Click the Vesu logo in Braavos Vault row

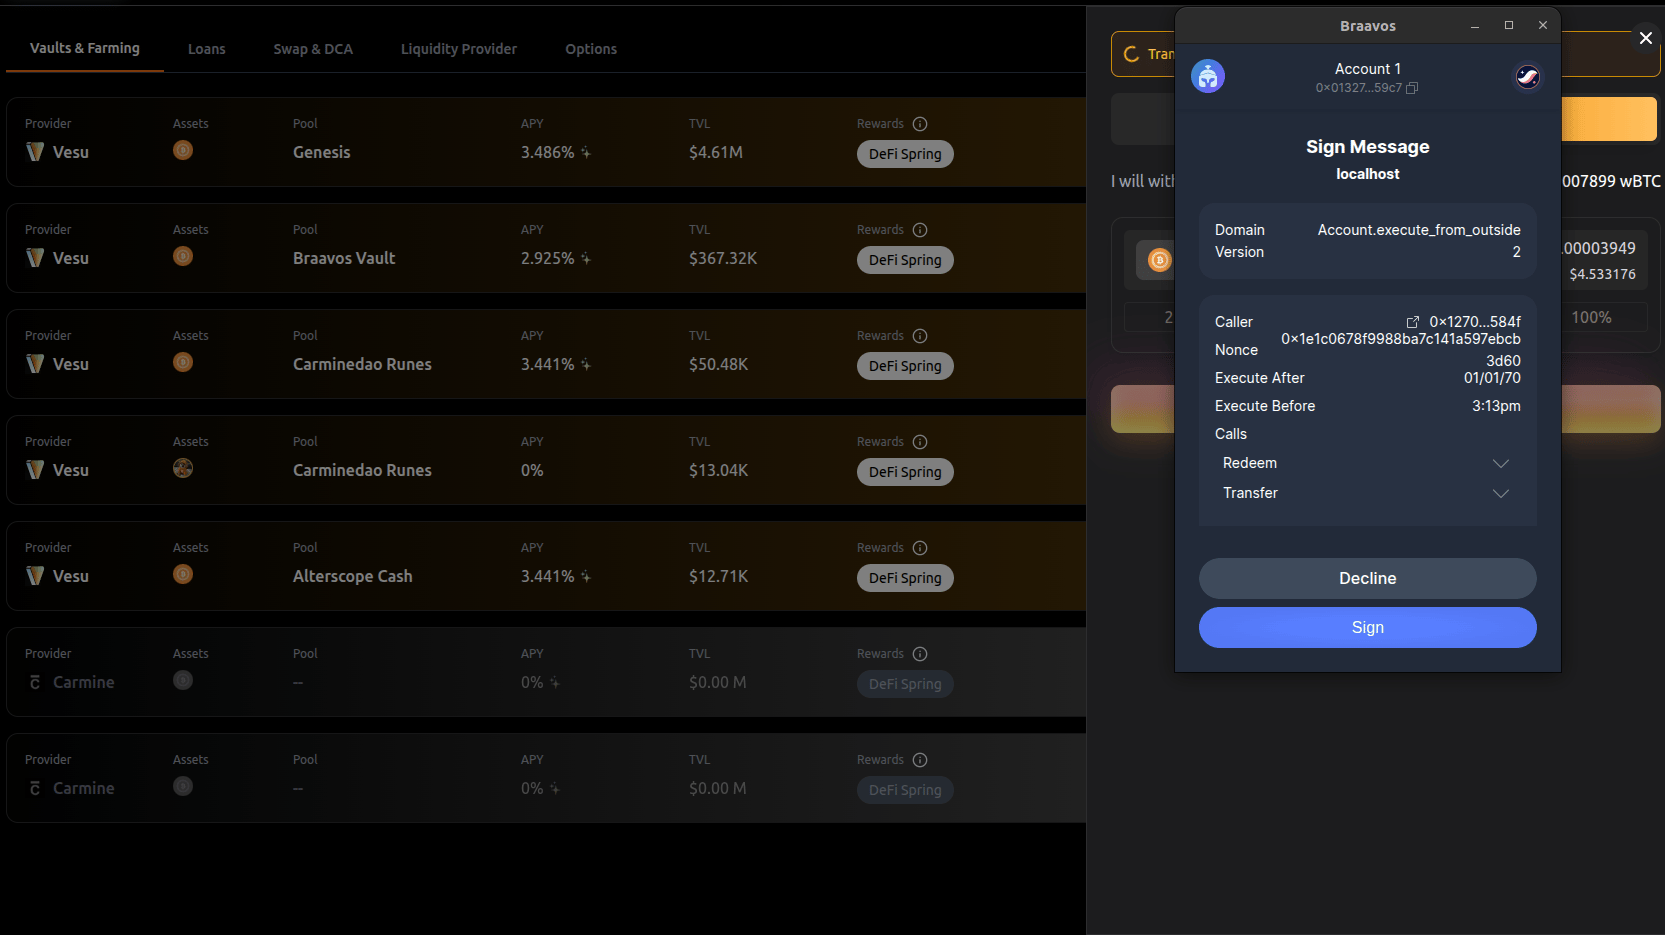click(x=35, y=258)
